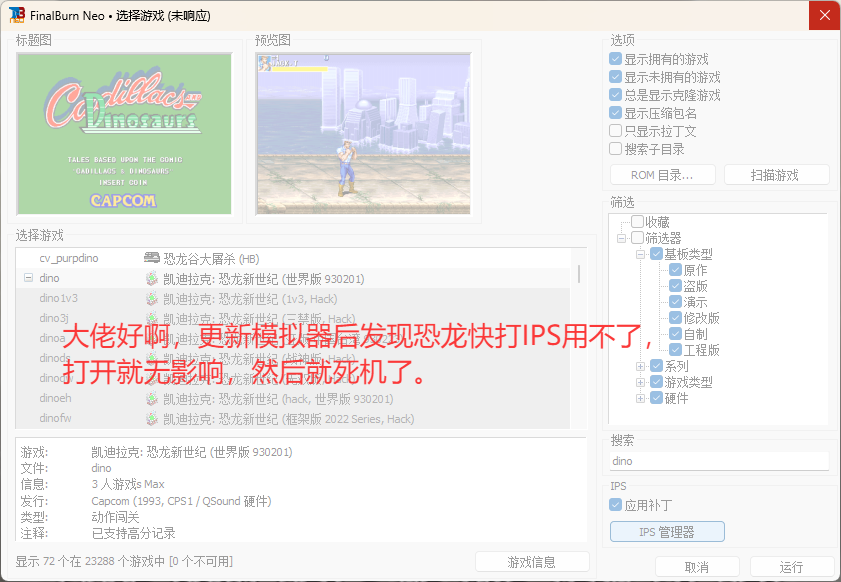Click the 游戏信息 button
The height and width of the screenshot is (582, 841).
[x=532, y=562]
